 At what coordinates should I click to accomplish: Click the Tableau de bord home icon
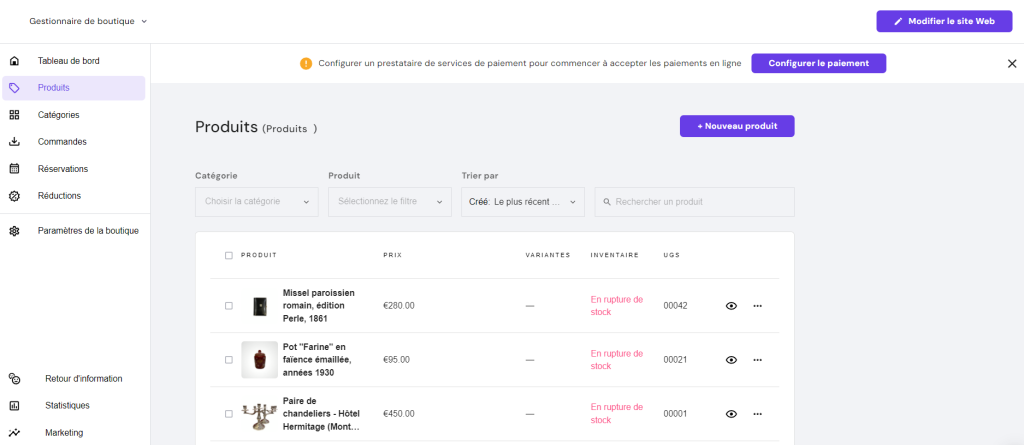(14, 61)
